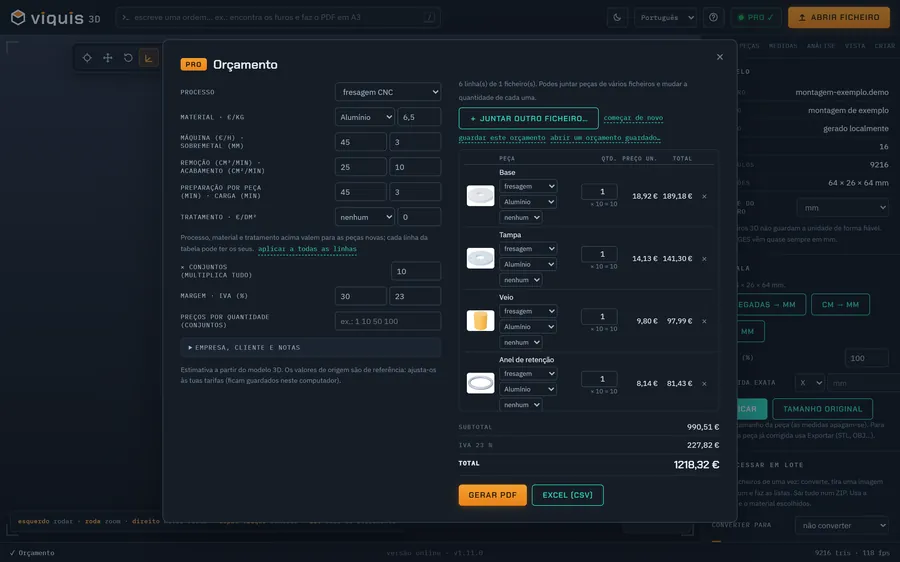900x562 pixels.
Task: Click the Veio row quantity field
Action: coord(599,316)
